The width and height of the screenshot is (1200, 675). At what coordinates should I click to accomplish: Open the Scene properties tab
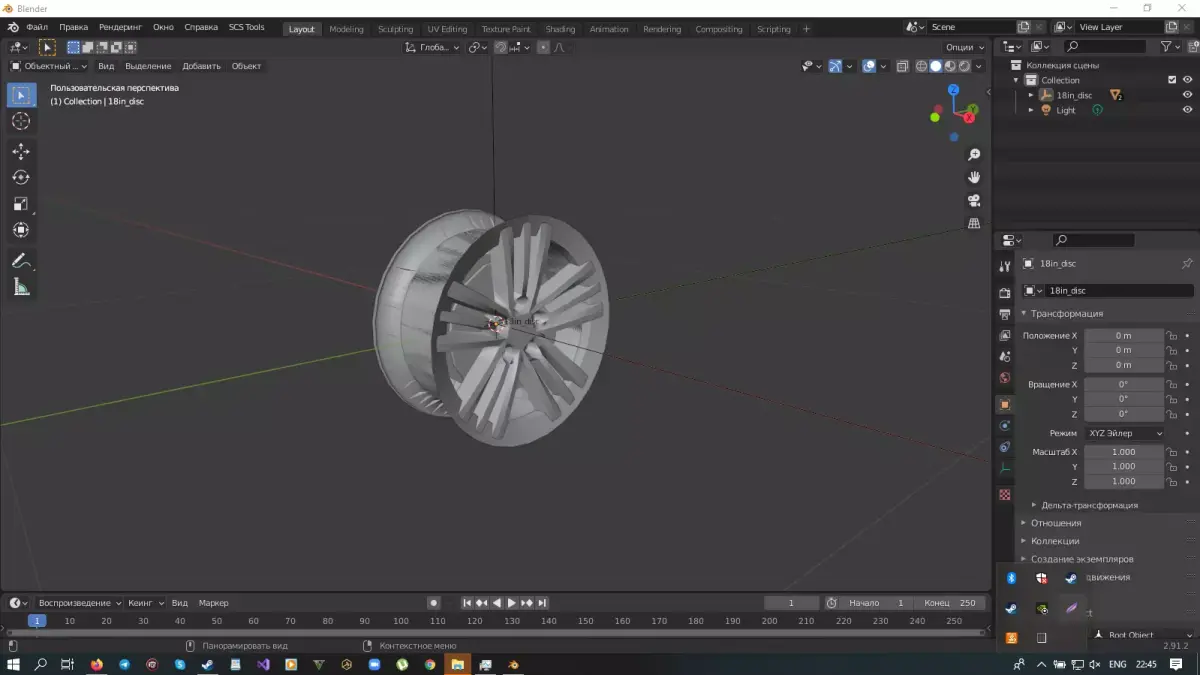(x=1005, y=356)
